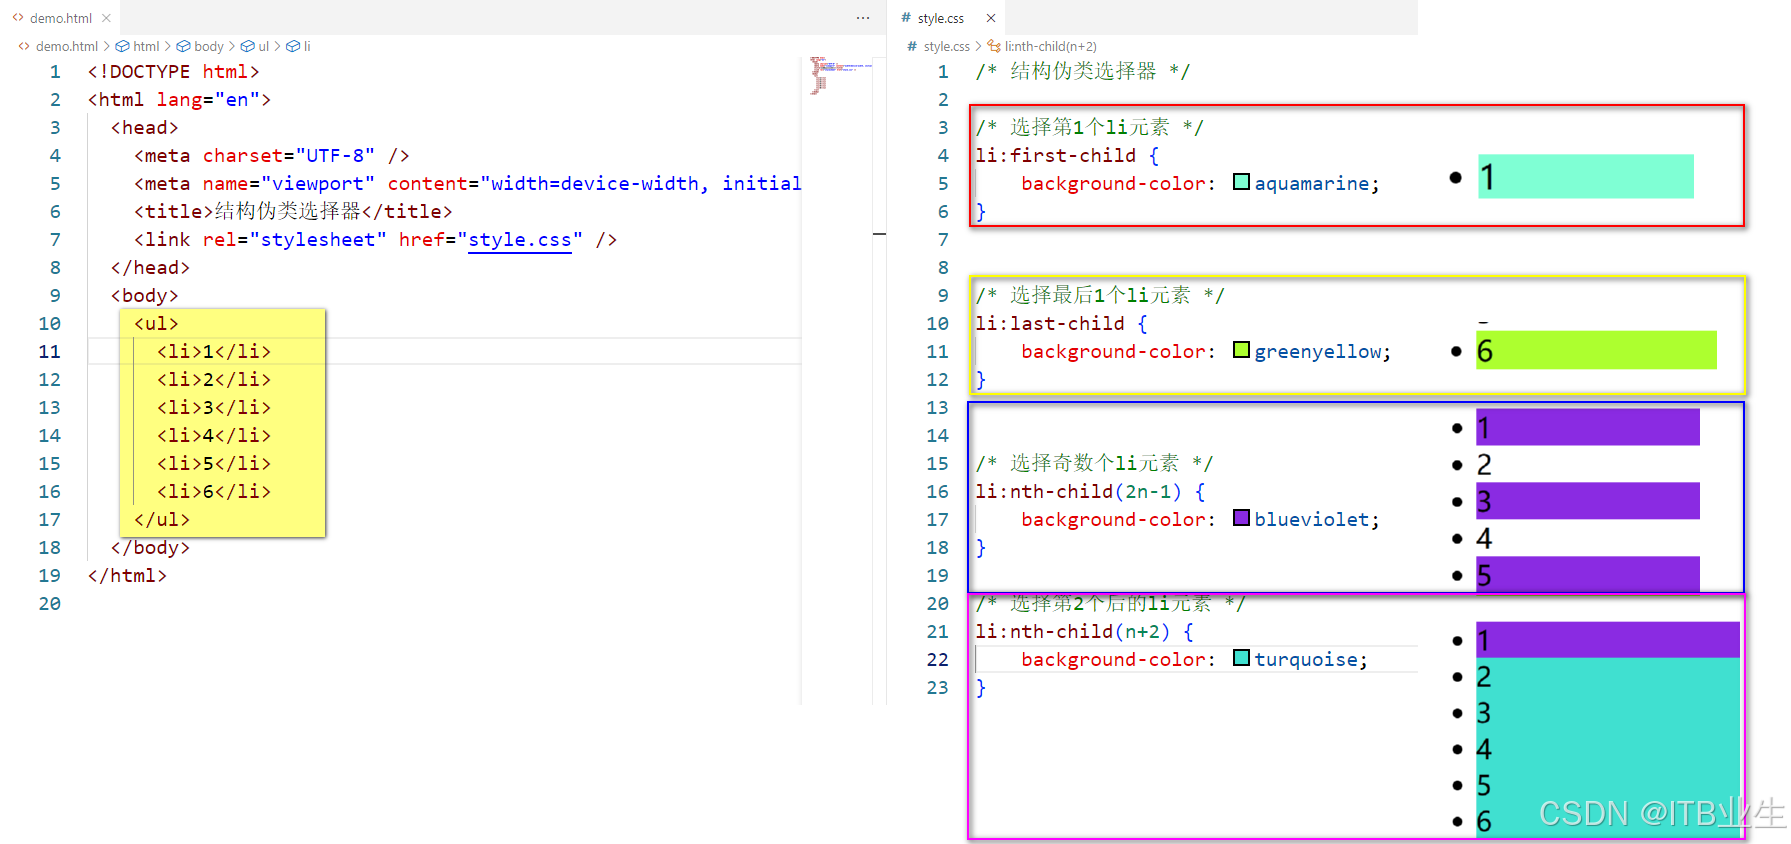
Task: Switch to the demo.html editor tab
Action: [x=60, y=18]
